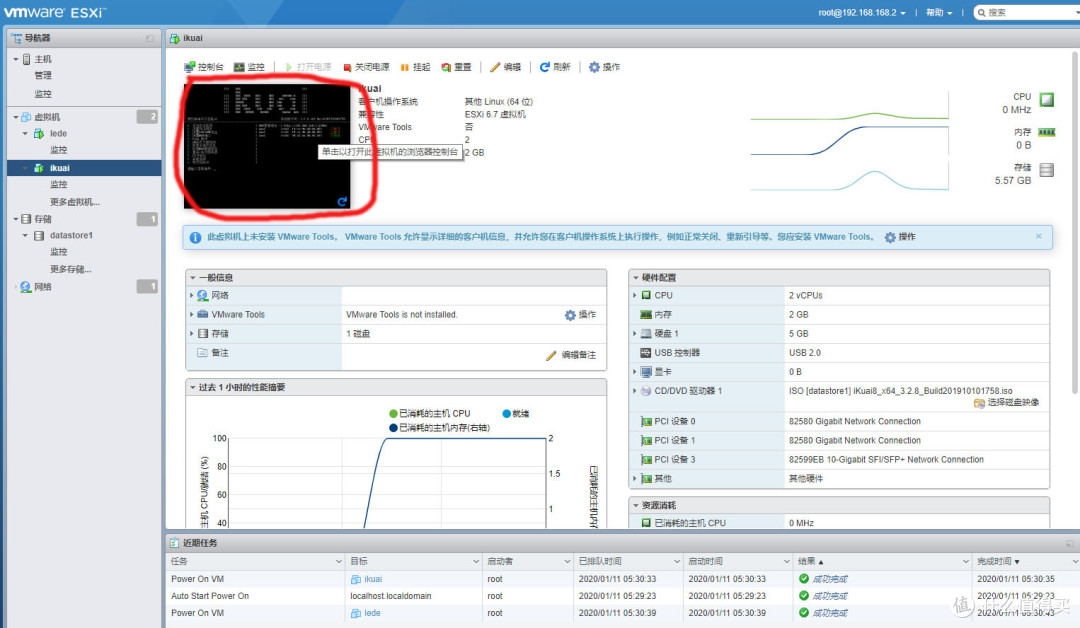1080x628 pixels.
Task: Click the ikuai VM icon in navigator
Action: pos(36,169)
